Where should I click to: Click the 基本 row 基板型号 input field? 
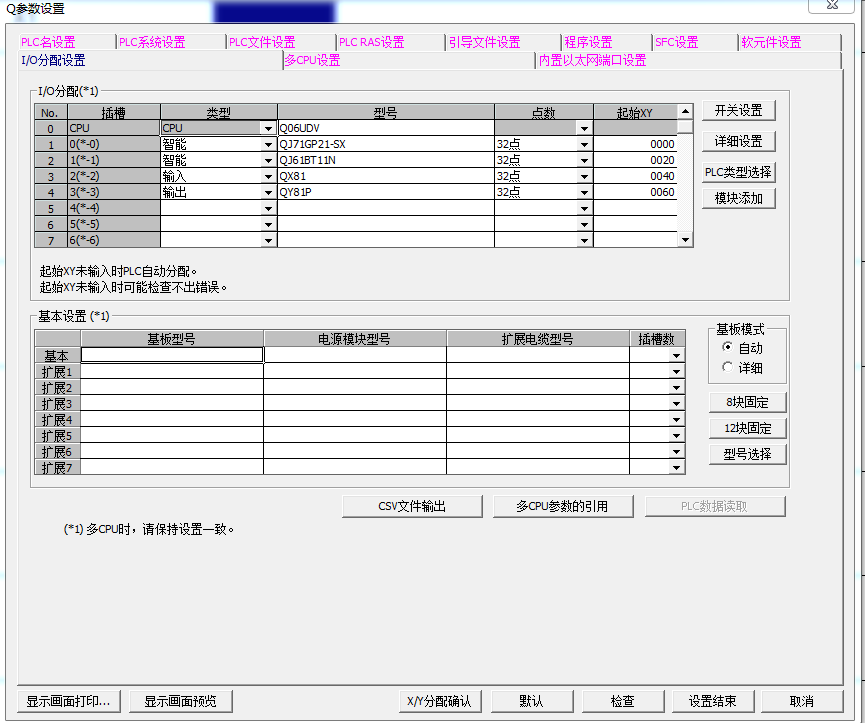[172, 355]
